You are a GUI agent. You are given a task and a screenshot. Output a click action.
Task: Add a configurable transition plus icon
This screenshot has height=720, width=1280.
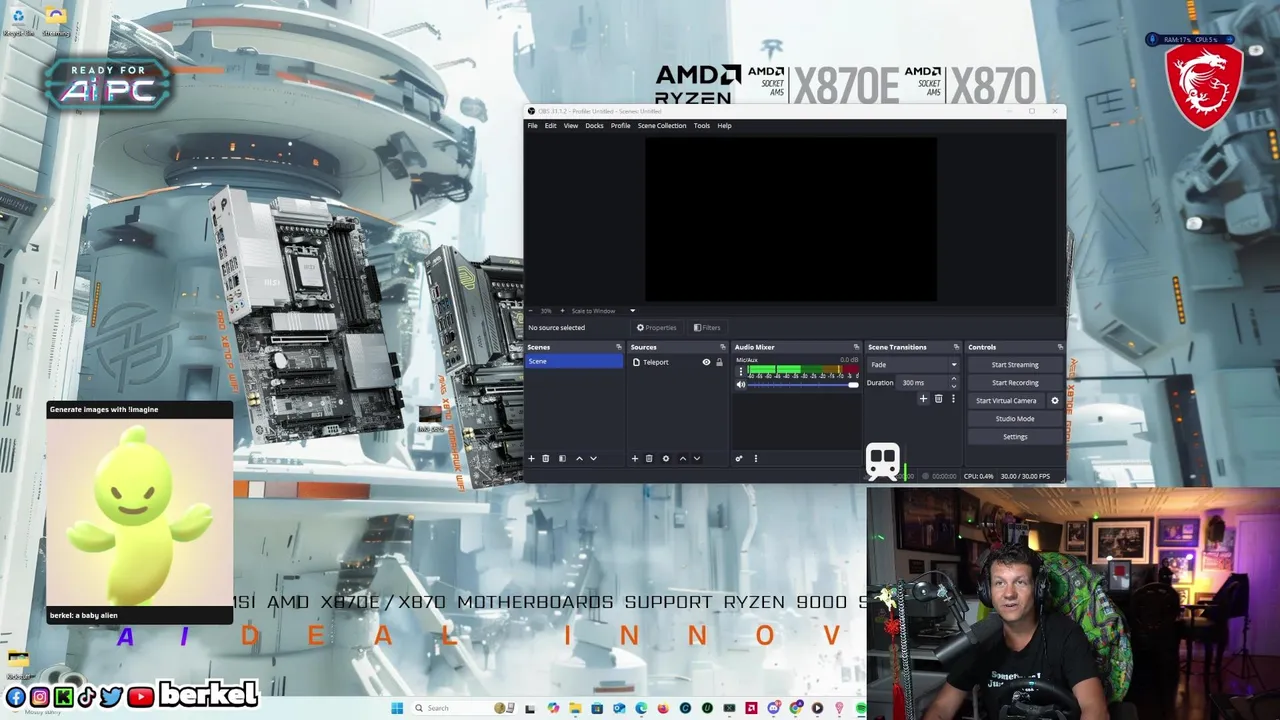pos(923,399)
